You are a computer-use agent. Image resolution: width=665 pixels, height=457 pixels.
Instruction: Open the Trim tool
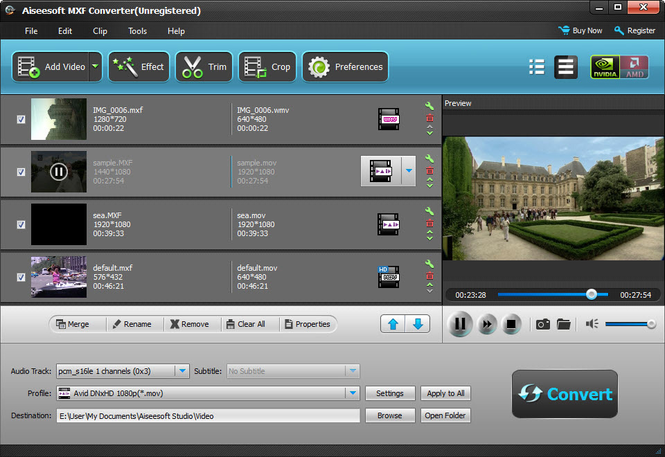[204, 67]
